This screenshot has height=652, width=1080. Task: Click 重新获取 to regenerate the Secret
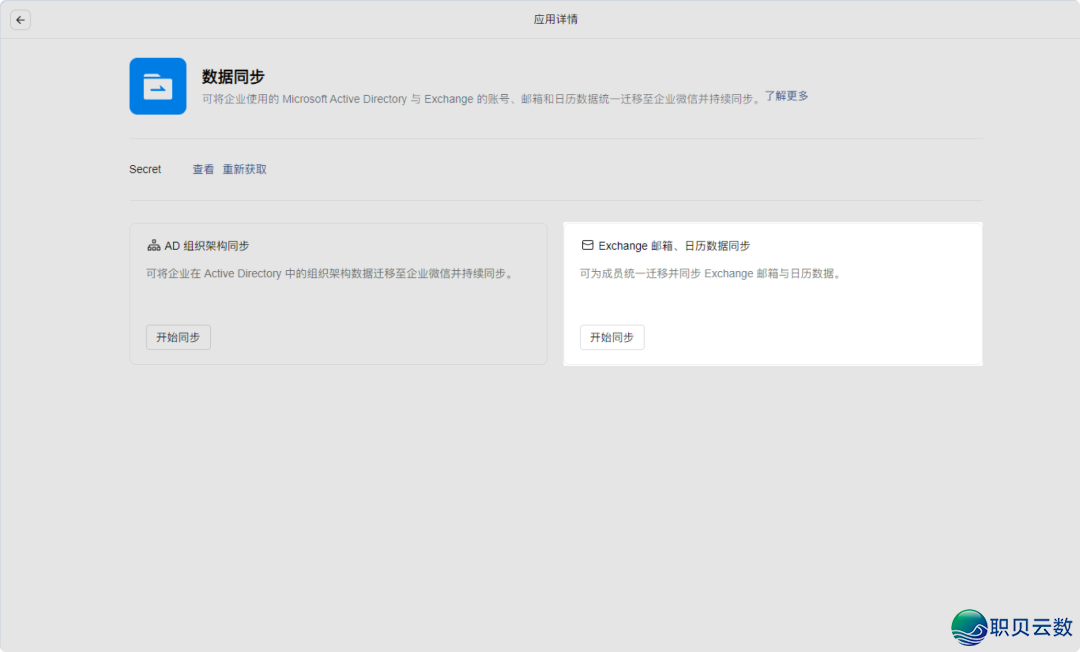point(243,169)
